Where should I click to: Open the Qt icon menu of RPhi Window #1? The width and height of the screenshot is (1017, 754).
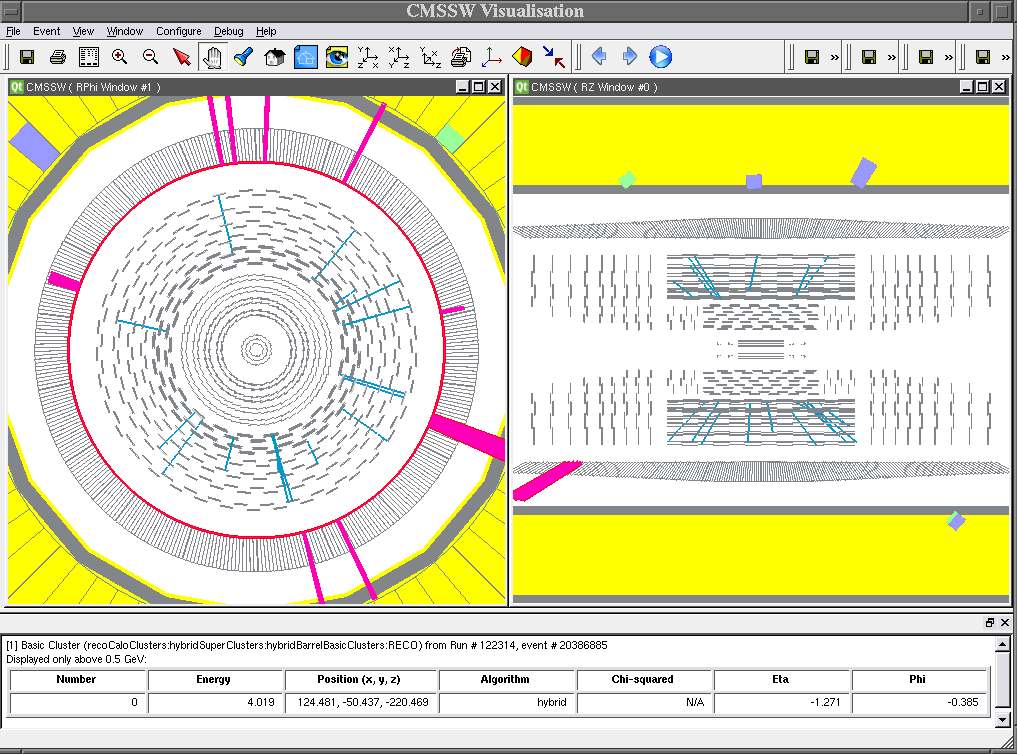pos(16,87)
